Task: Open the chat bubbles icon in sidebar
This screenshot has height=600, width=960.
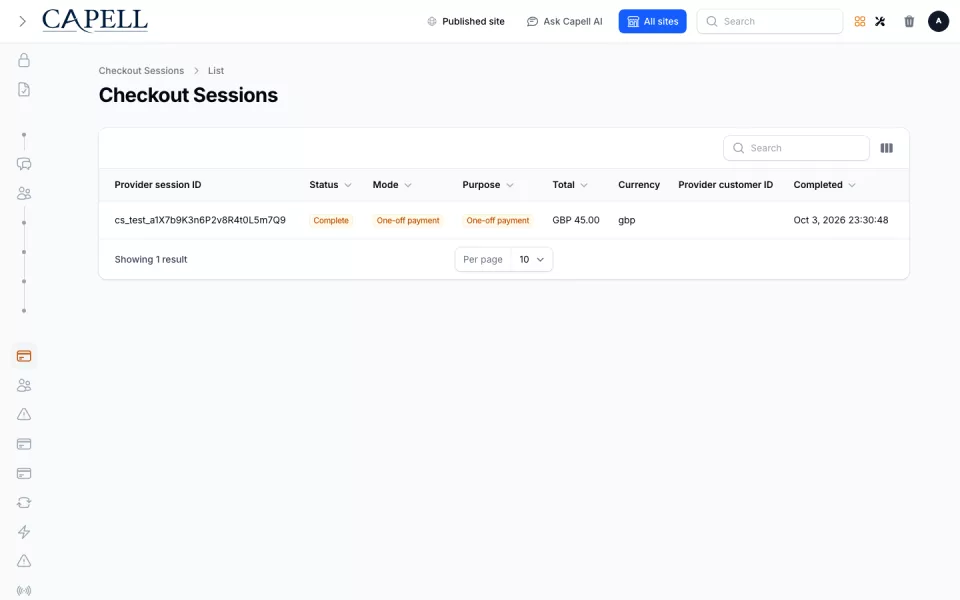Action: coord(24,164)
